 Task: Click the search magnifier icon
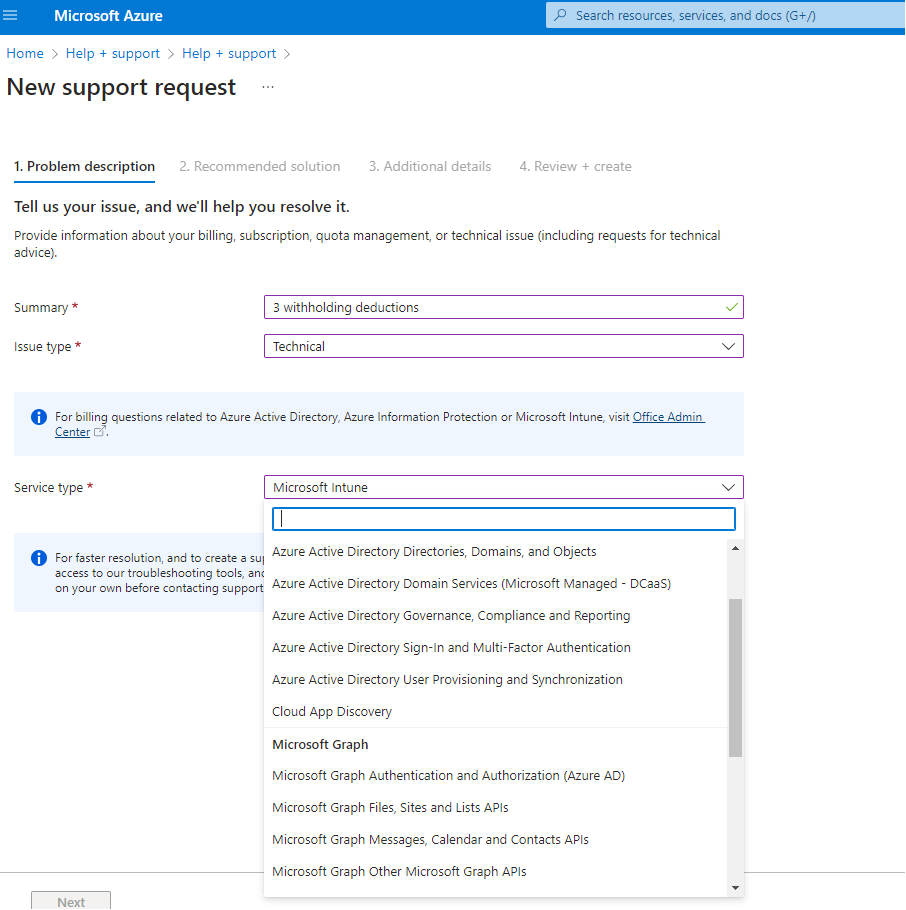coord(560,15)
